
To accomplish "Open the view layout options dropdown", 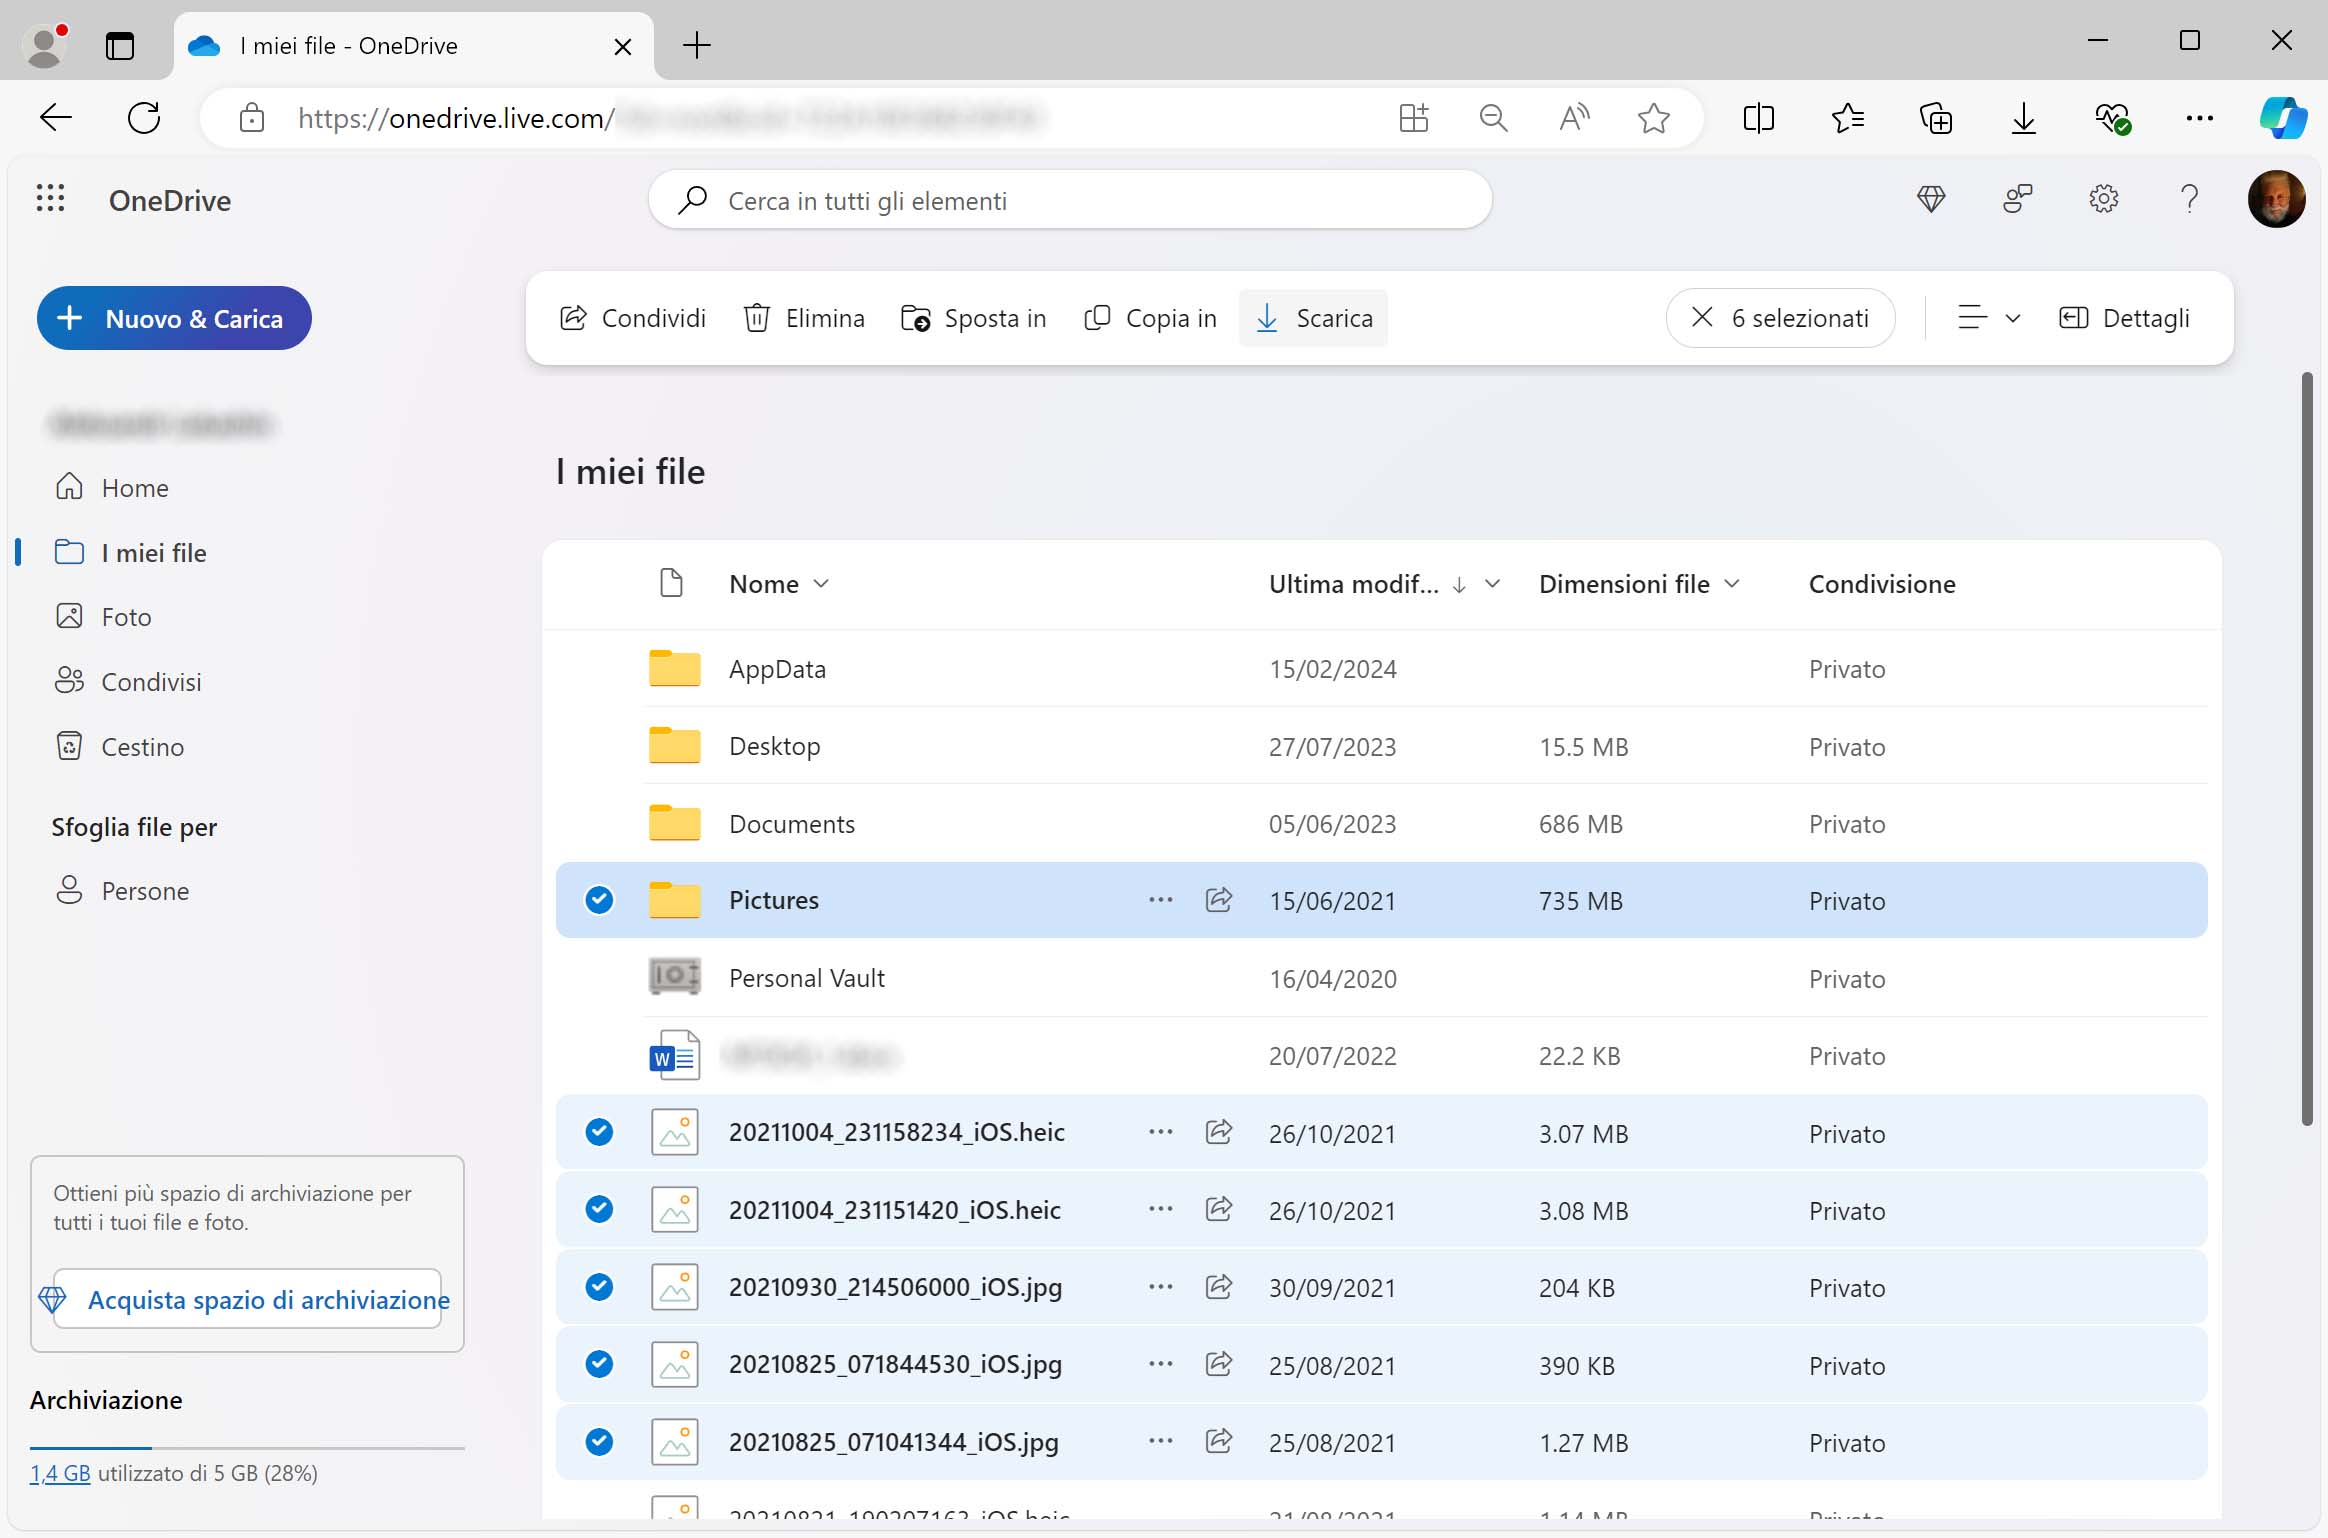I will click(x=1988, y=318).
